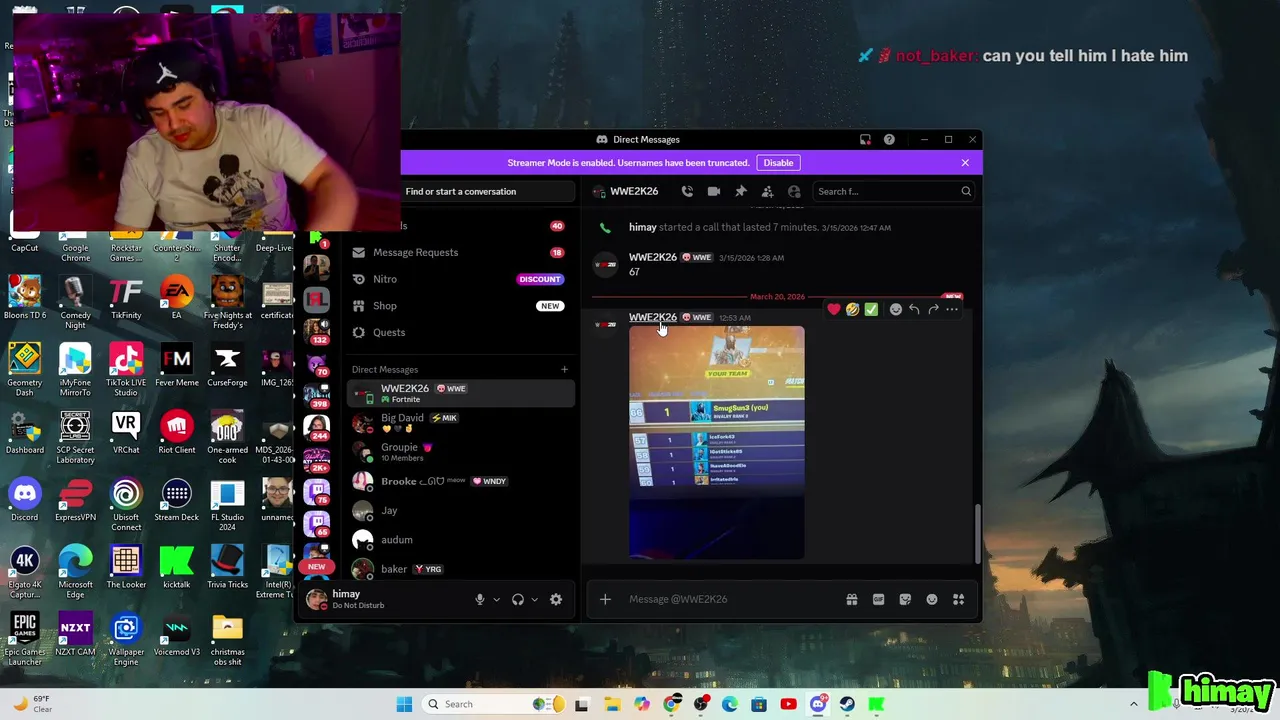This screenshot has width=1280, height=720.
Task: Switch to Discord on the taskbar
Action: point(818,704)
